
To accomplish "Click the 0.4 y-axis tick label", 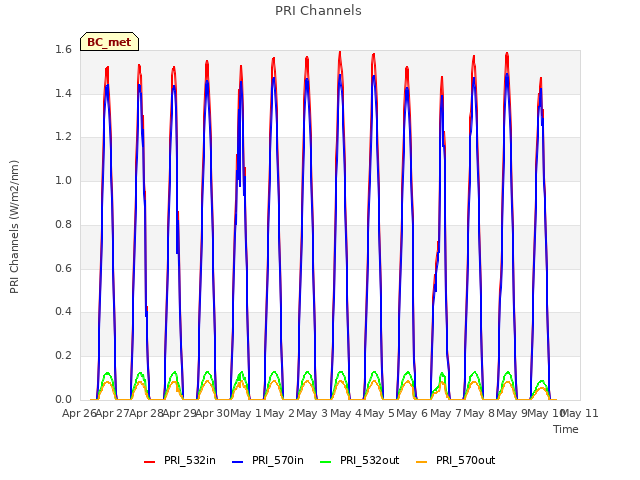I will [63, 312].
